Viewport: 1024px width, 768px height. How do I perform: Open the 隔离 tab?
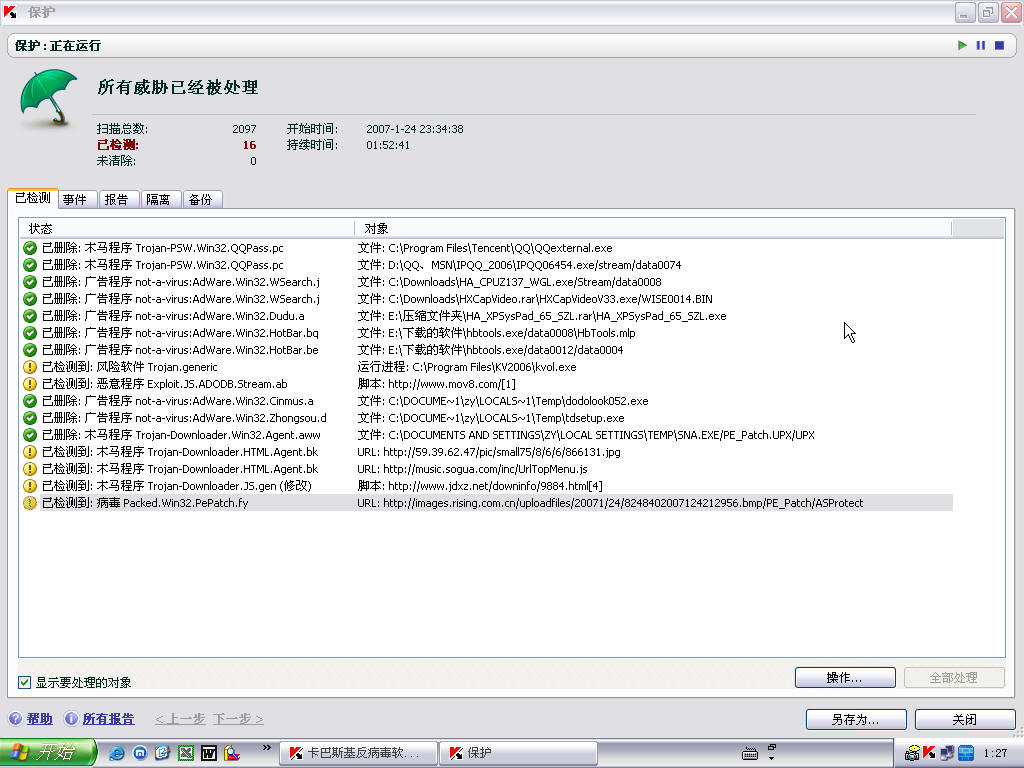pos(159,199)
